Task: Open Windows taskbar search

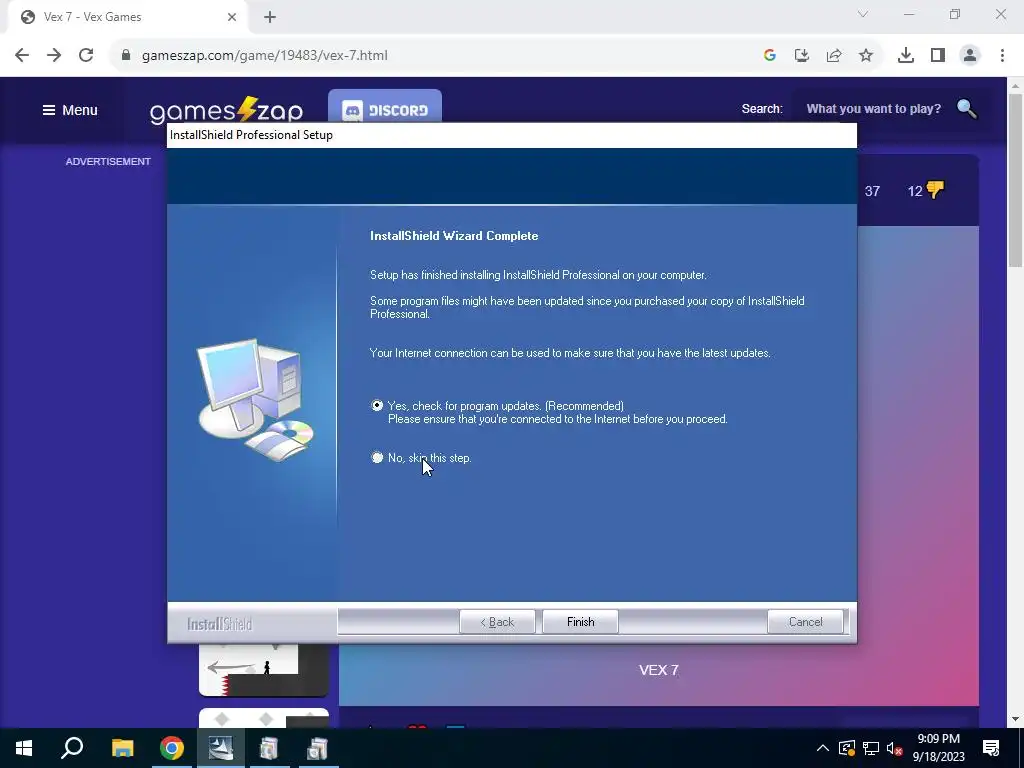Action: 72,748
